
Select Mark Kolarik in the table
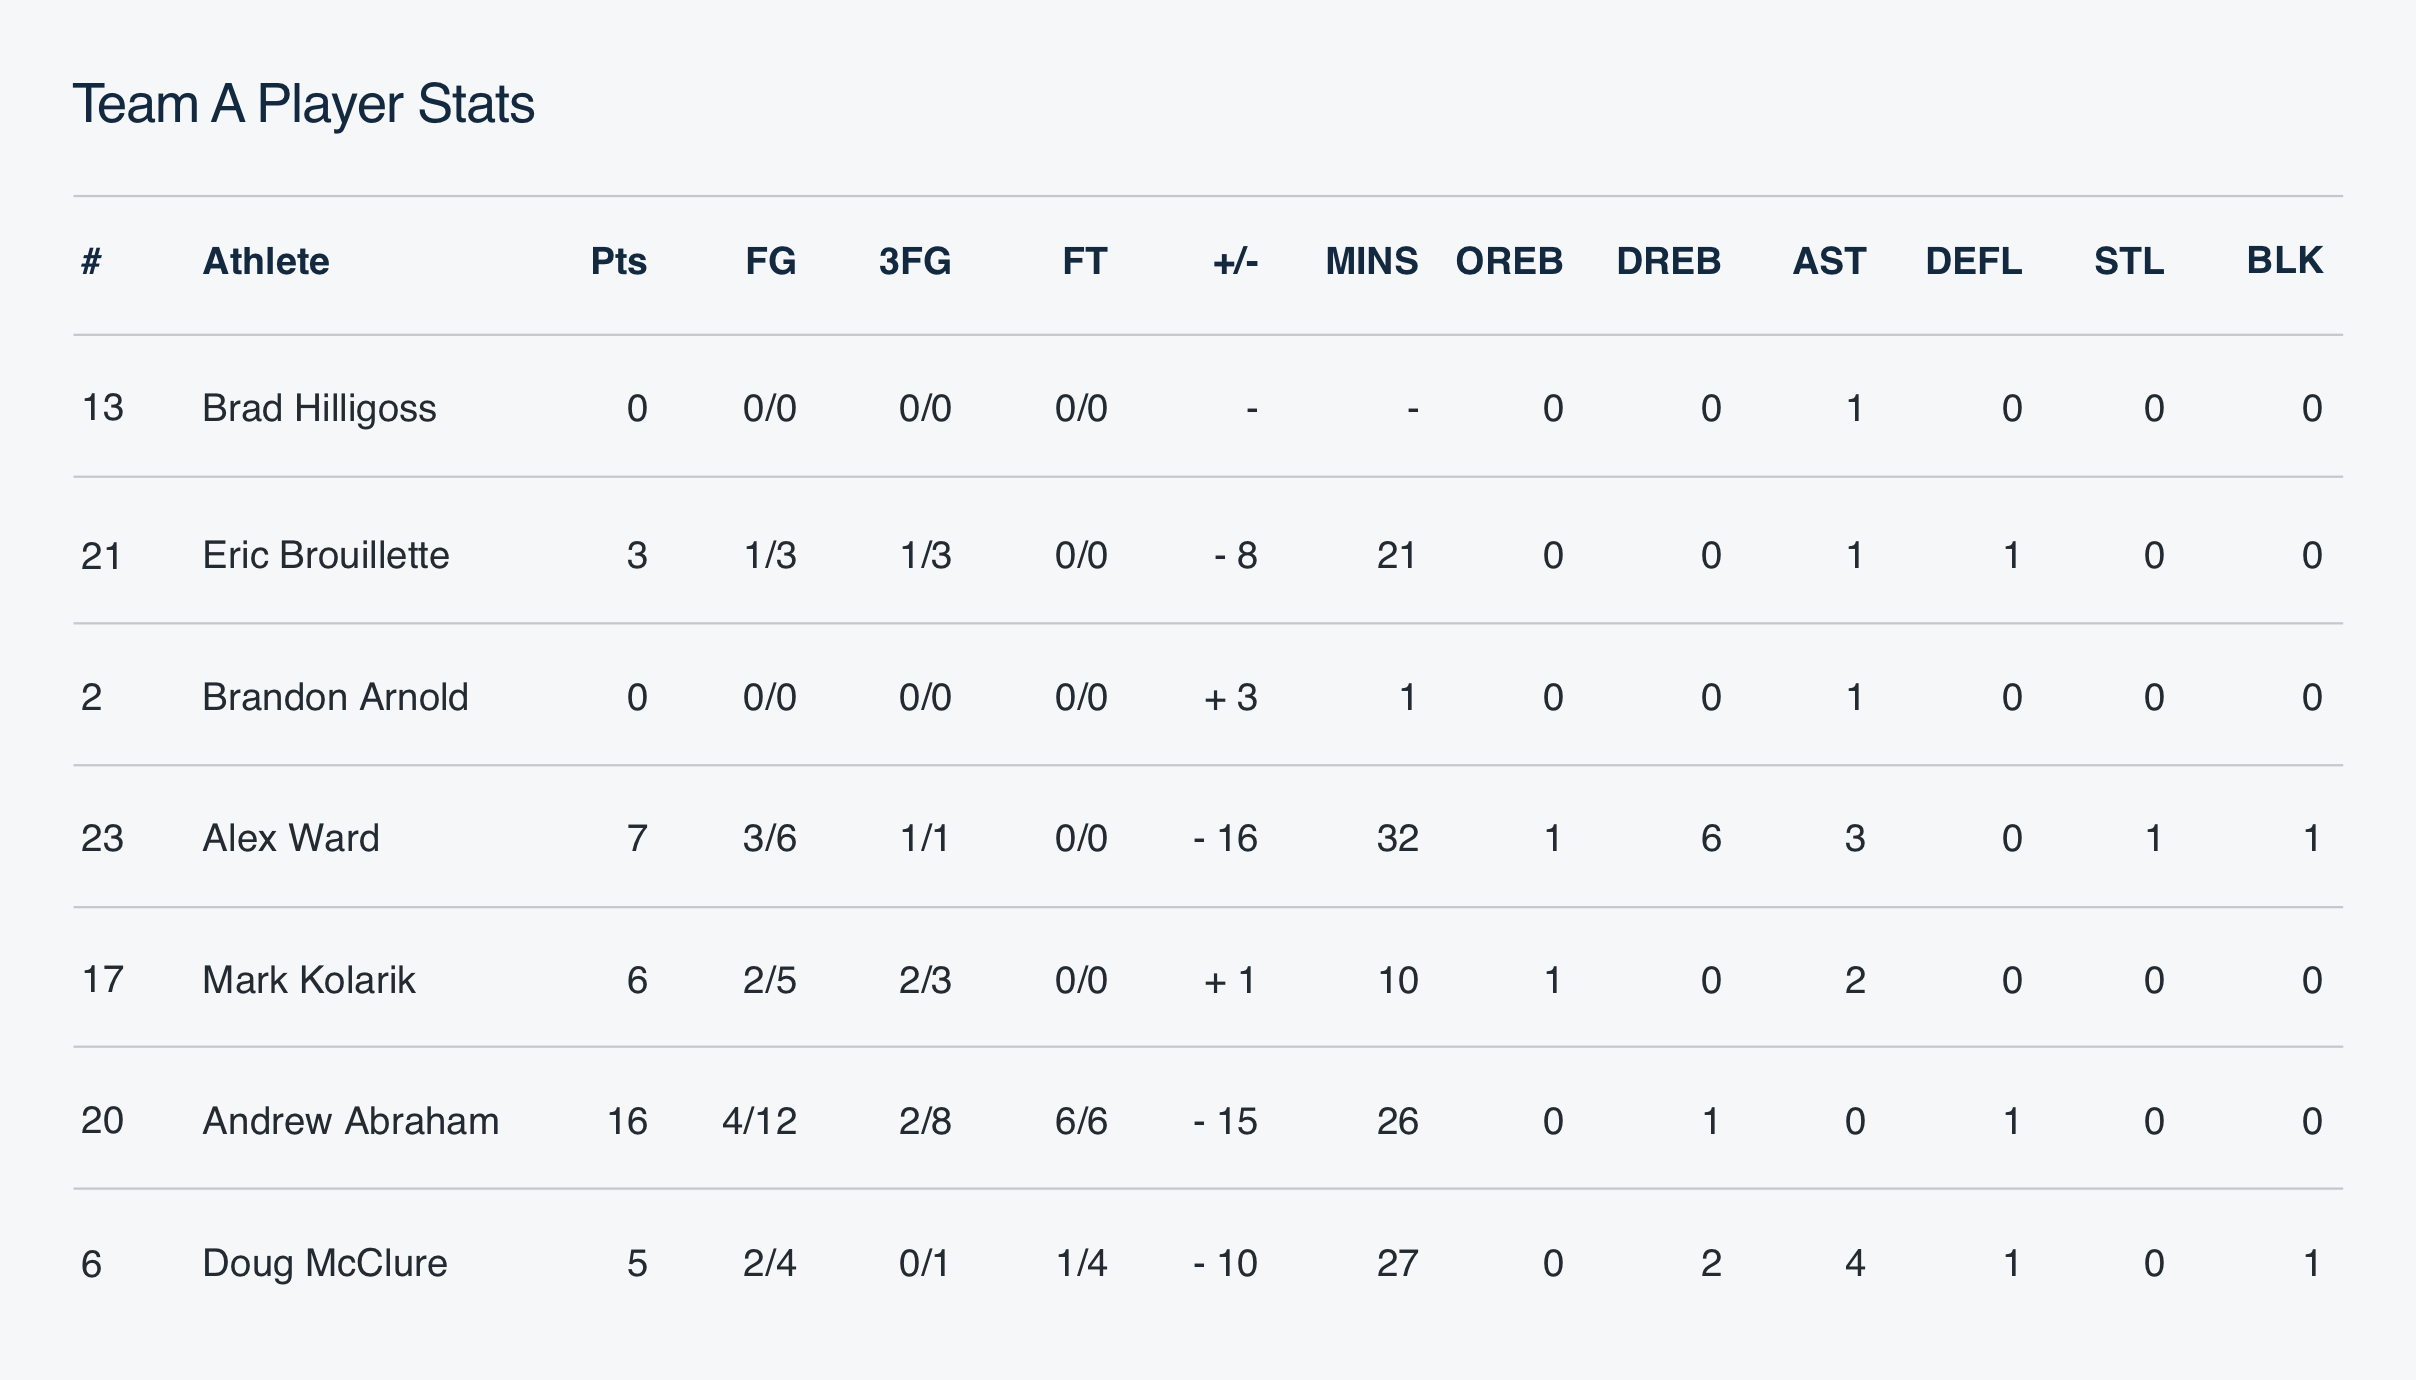[x=308, y=980]
